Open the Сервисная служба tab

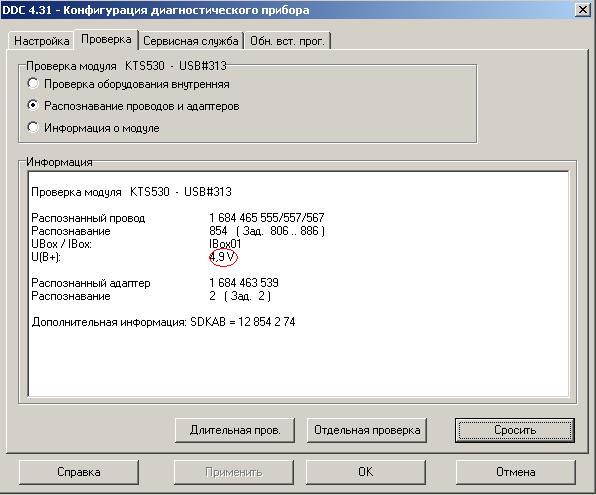(191, 41)
